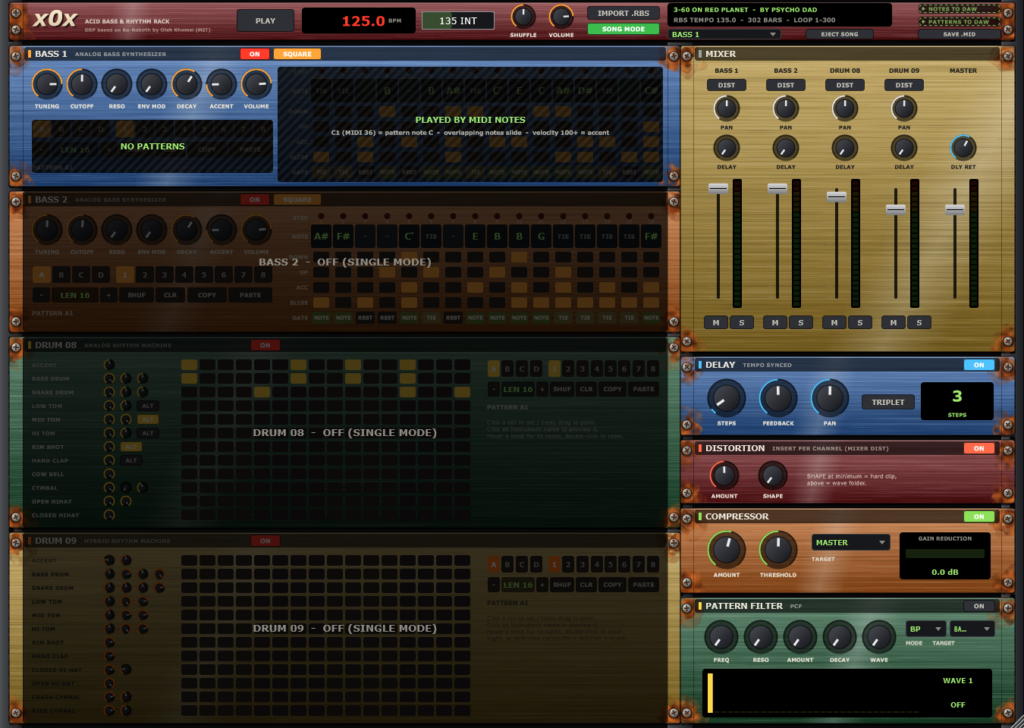Screen dimensions: 1024x728
Task: Open the pattern filter TARGET dropdown
Action: point(971,629)
